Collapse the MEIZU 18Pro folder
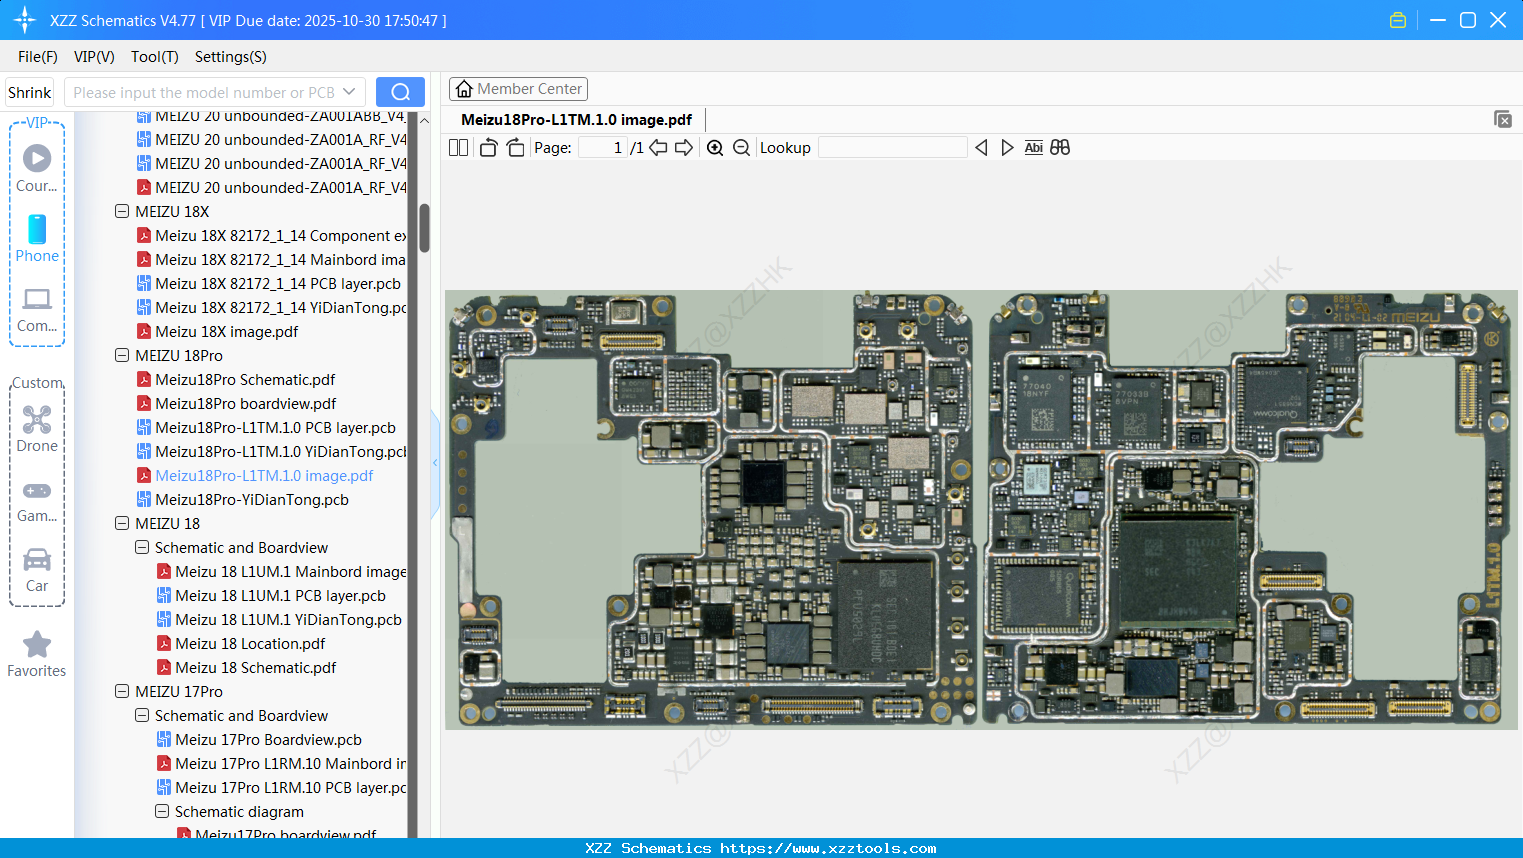The width and height of the screenshot is (1523, 858). pos(122,356)
